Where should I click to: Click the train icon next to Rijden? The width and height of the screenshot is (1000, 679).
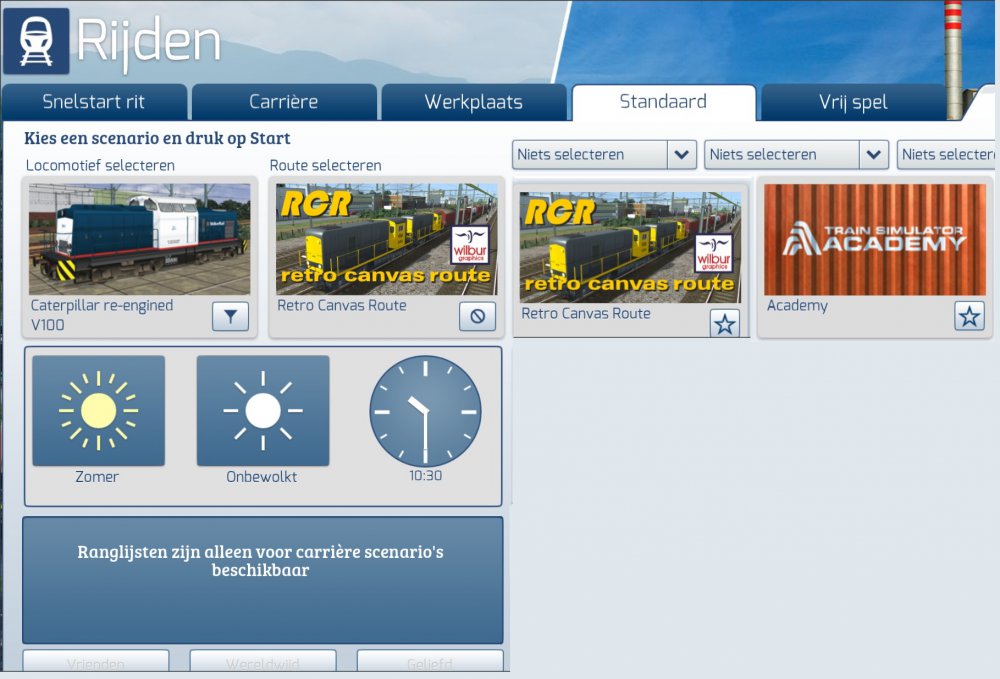(36, 41)
